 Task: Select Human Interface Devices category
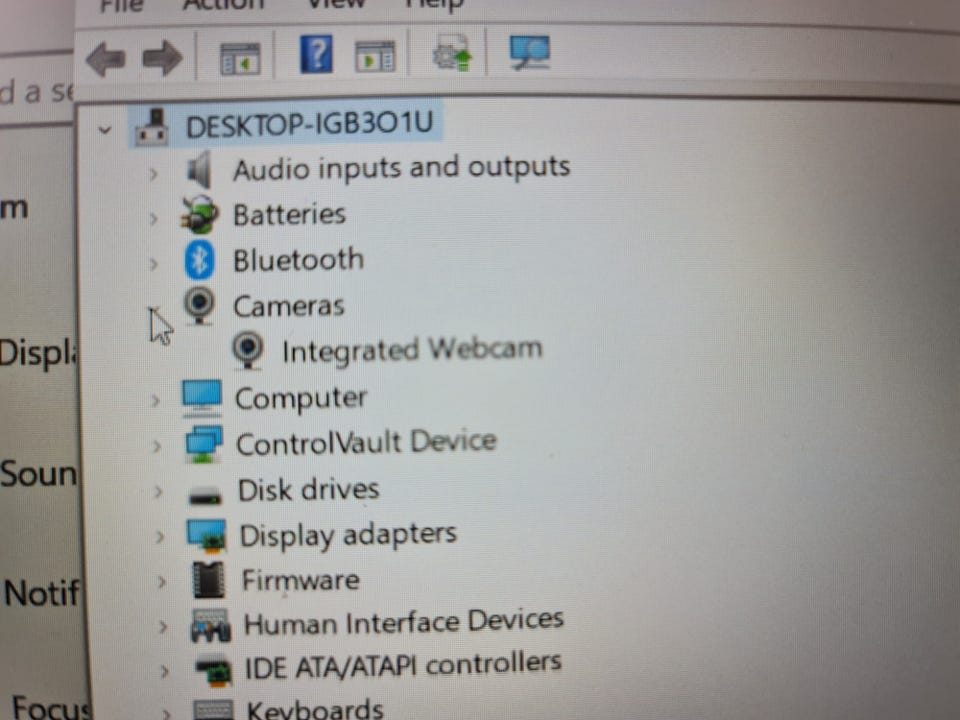coord(403,622)
